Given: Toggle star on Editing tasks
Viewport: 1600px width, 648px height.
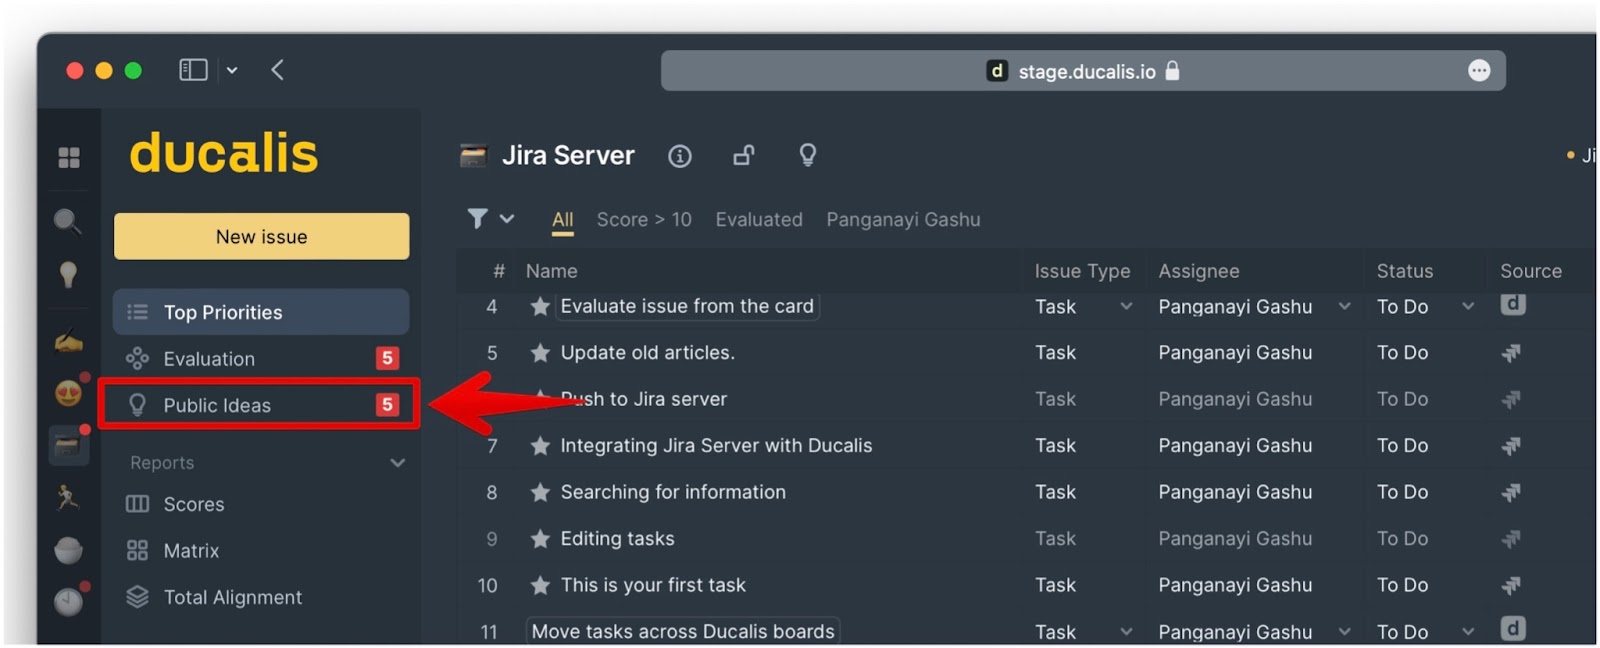Looking at the screenshot, I should coord(540,539).
